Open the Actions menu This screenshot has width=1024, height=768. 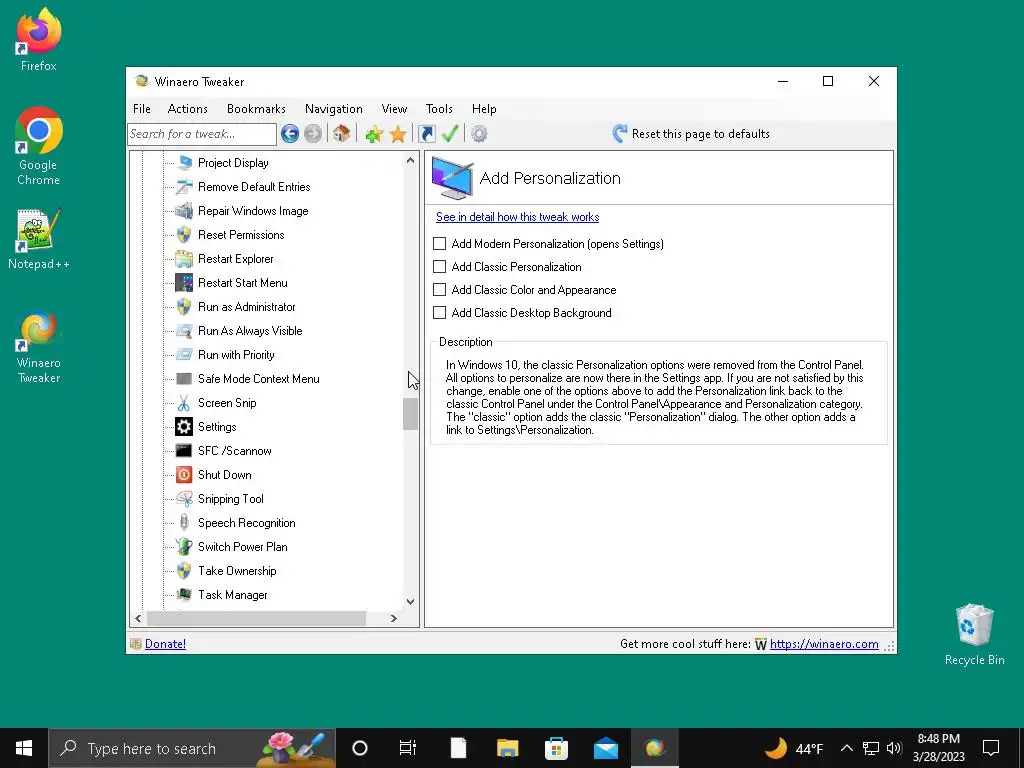pyautogui.click(x=187, y=109)
